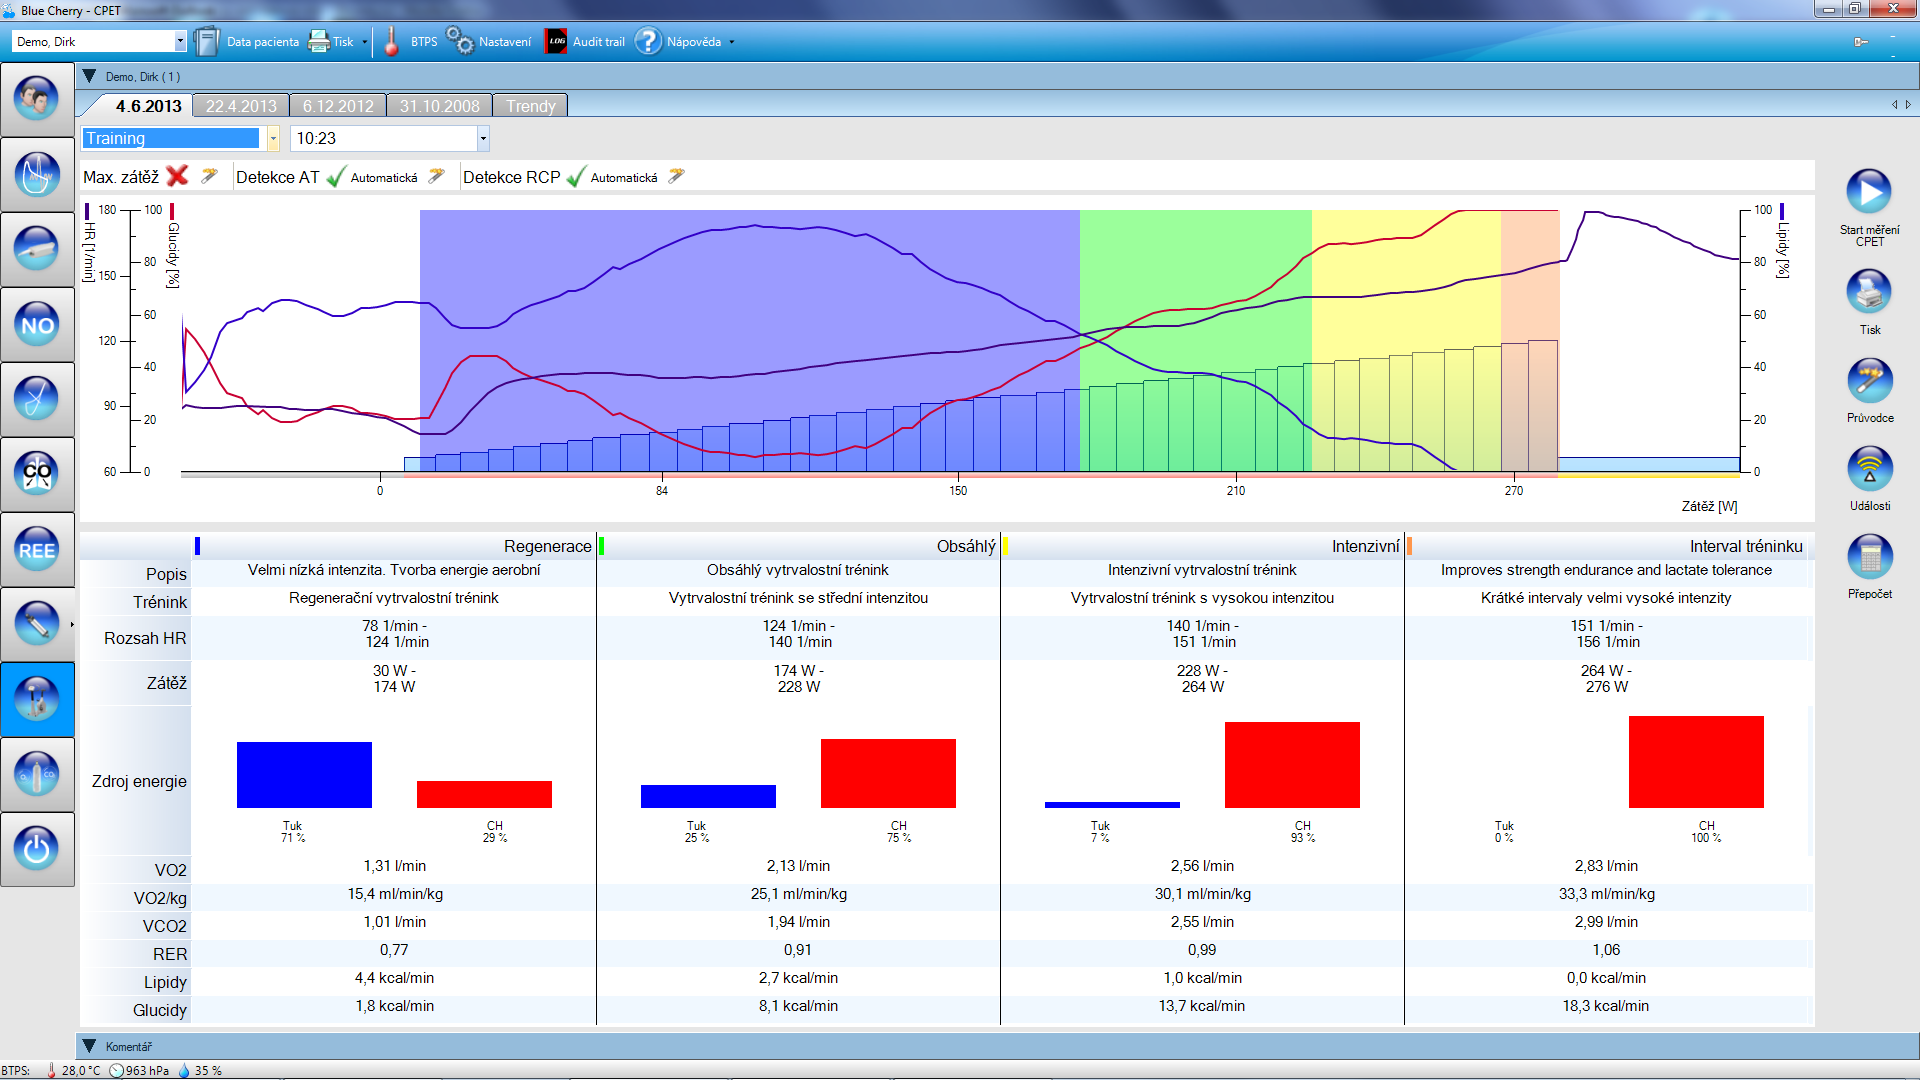
Task: Open the Training dropdown list
Action: click(x=273, y=139)
